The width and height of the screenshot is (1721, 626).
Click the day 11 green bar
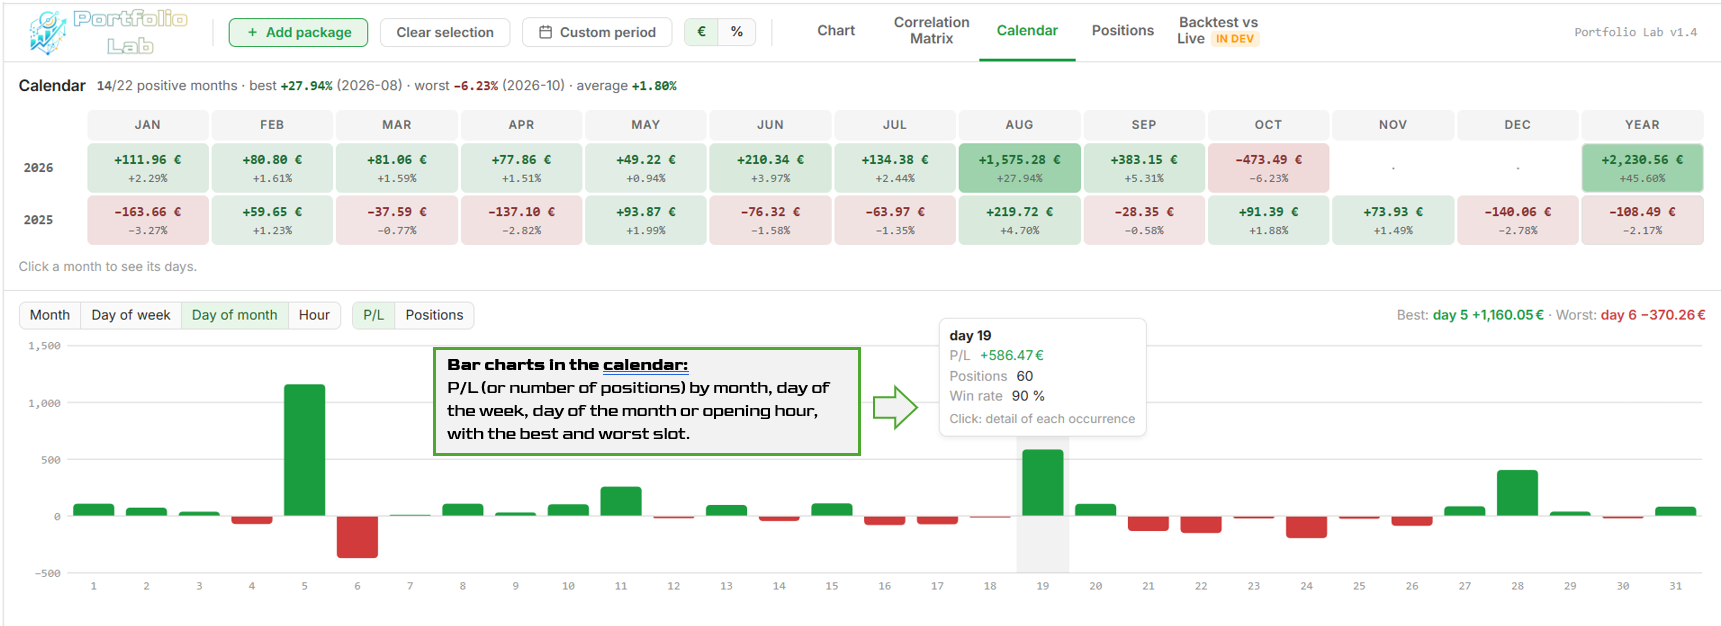click(x=621, y=501)
